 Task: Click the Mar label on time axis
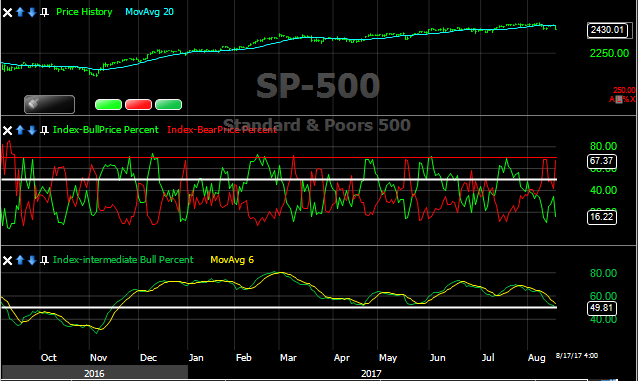[x=288, y=358]
